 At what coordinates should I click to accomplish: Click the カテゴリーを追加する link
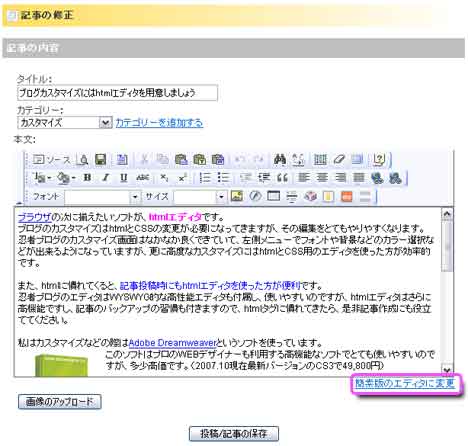(x=159, y=123)
